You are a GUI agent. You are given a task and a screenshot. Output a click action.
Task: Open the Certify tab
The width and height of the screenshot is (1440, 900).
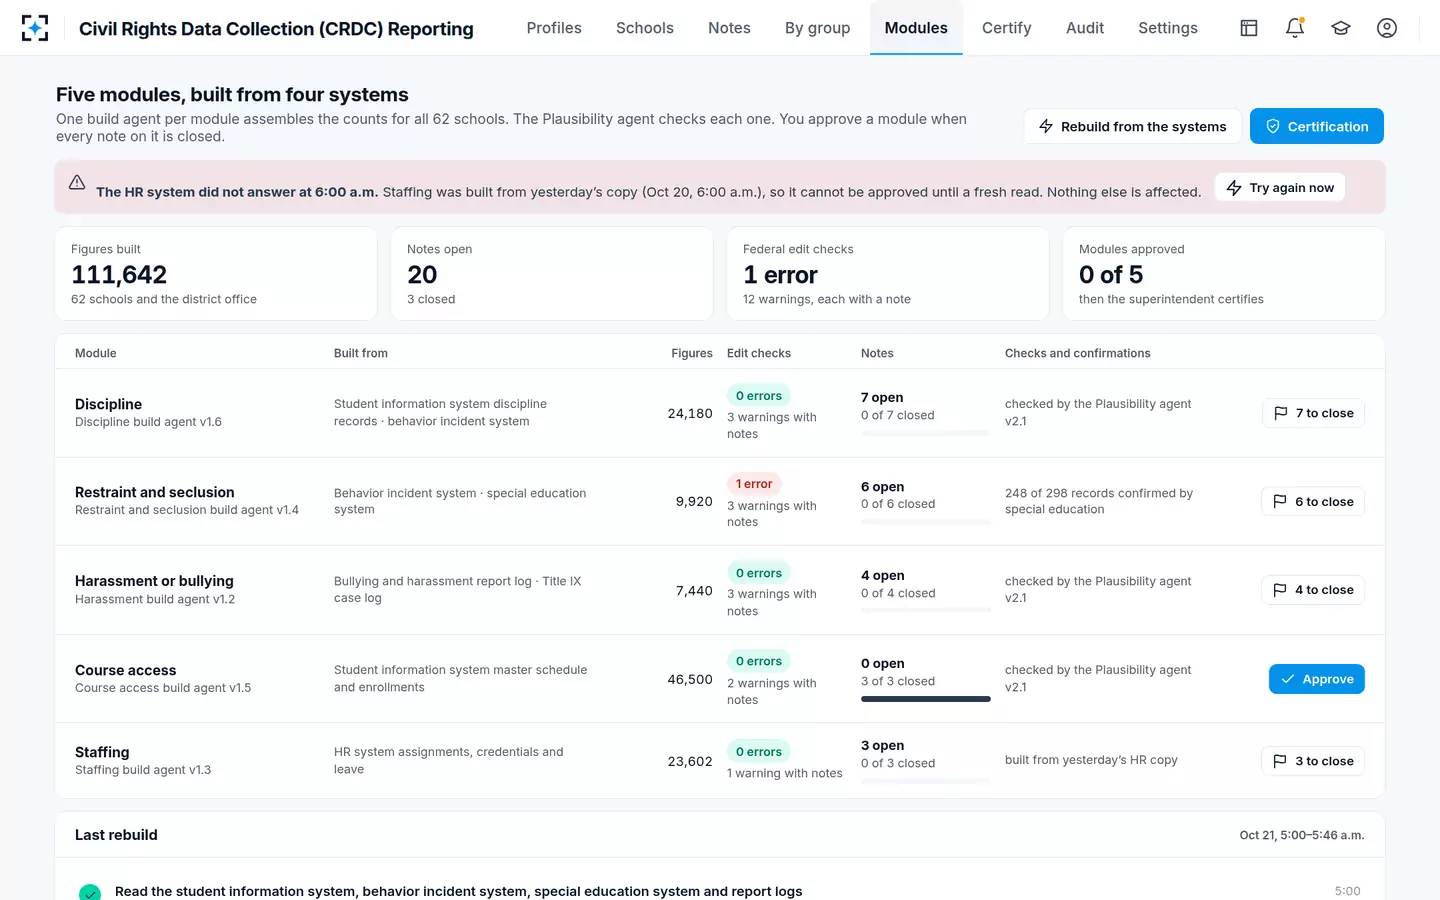1007,28
